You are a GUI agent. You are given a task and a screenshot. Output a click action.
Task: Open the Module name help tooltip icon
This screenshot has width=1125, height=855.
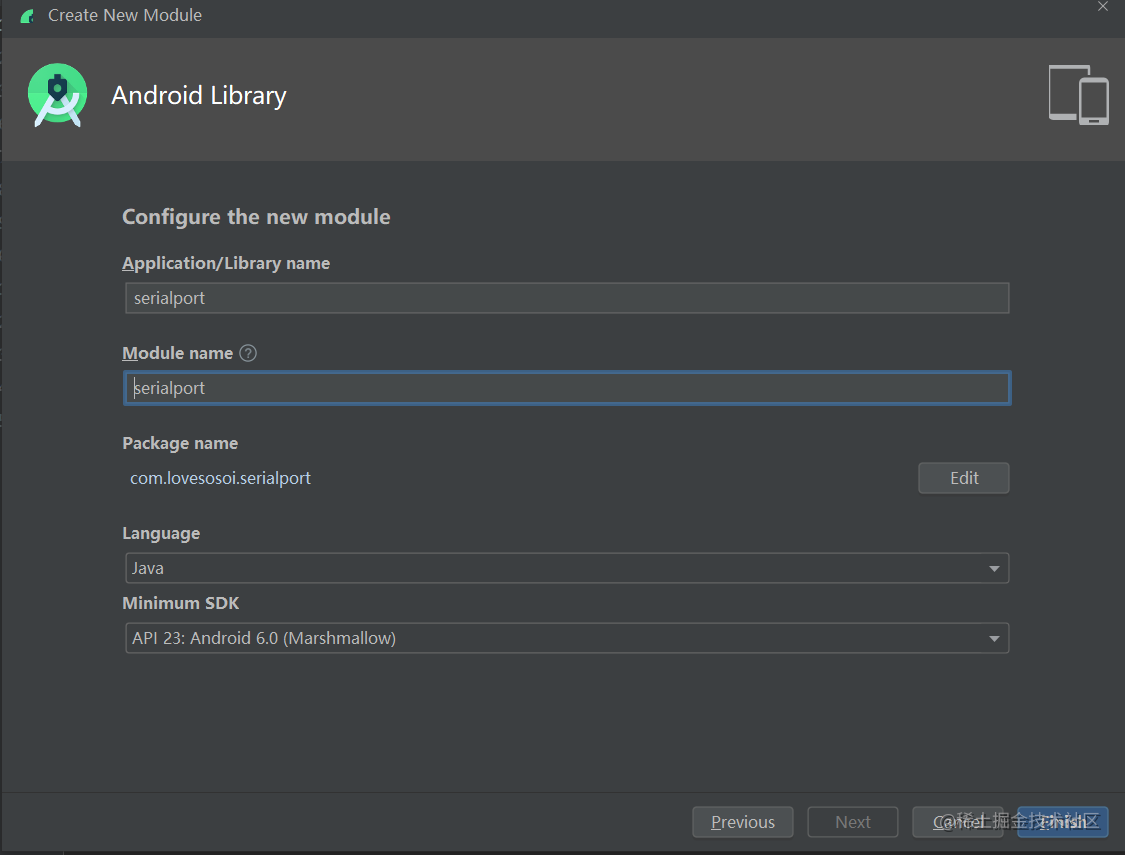tap(247, 352)
